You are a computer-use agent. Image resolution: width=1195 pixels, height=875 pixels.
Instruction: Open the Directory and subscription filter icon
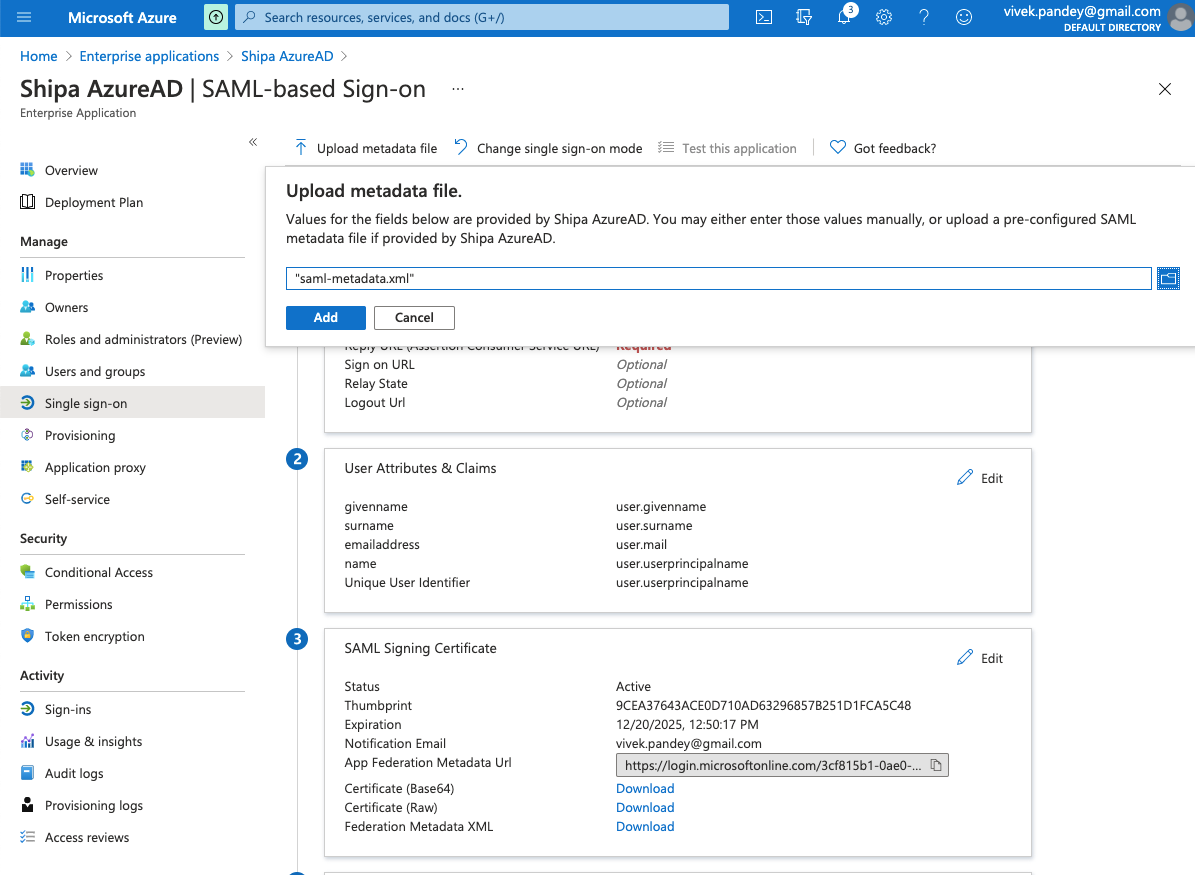point(804,17)
